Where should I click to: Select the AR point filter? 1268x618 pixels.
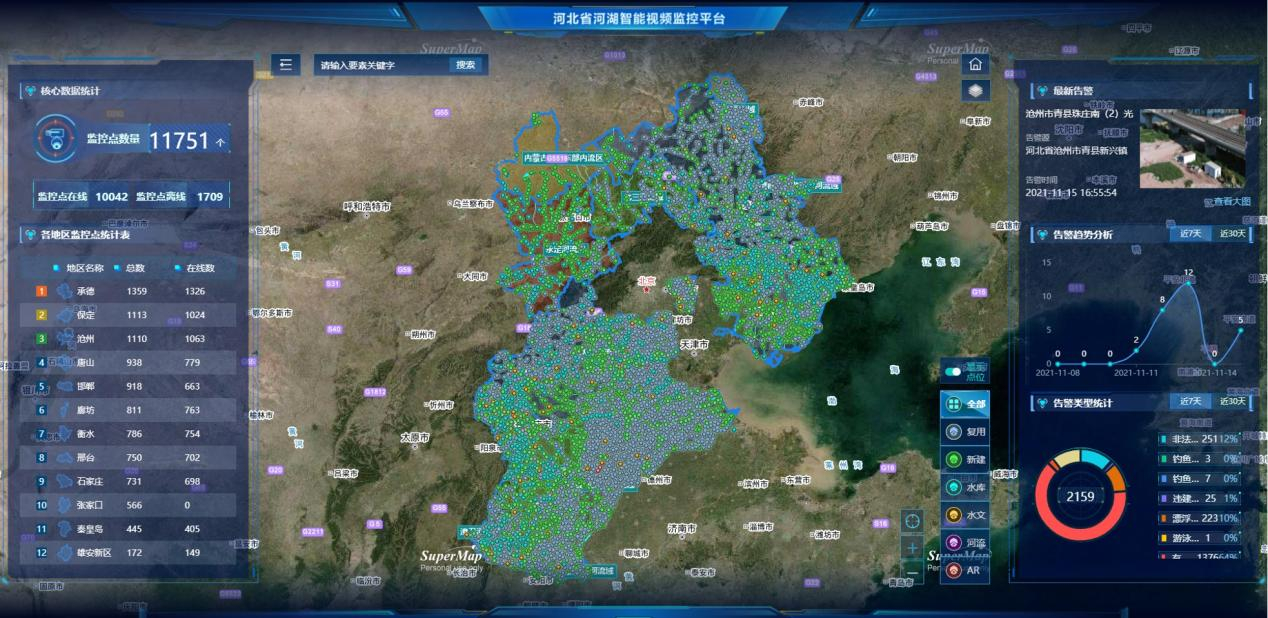coord(964,570)
